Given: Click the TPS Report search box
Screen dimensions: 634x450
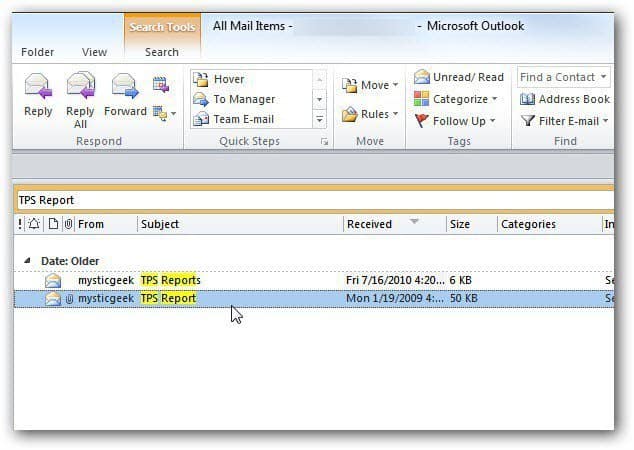Looking at the screenshot, I should [315, 200].
